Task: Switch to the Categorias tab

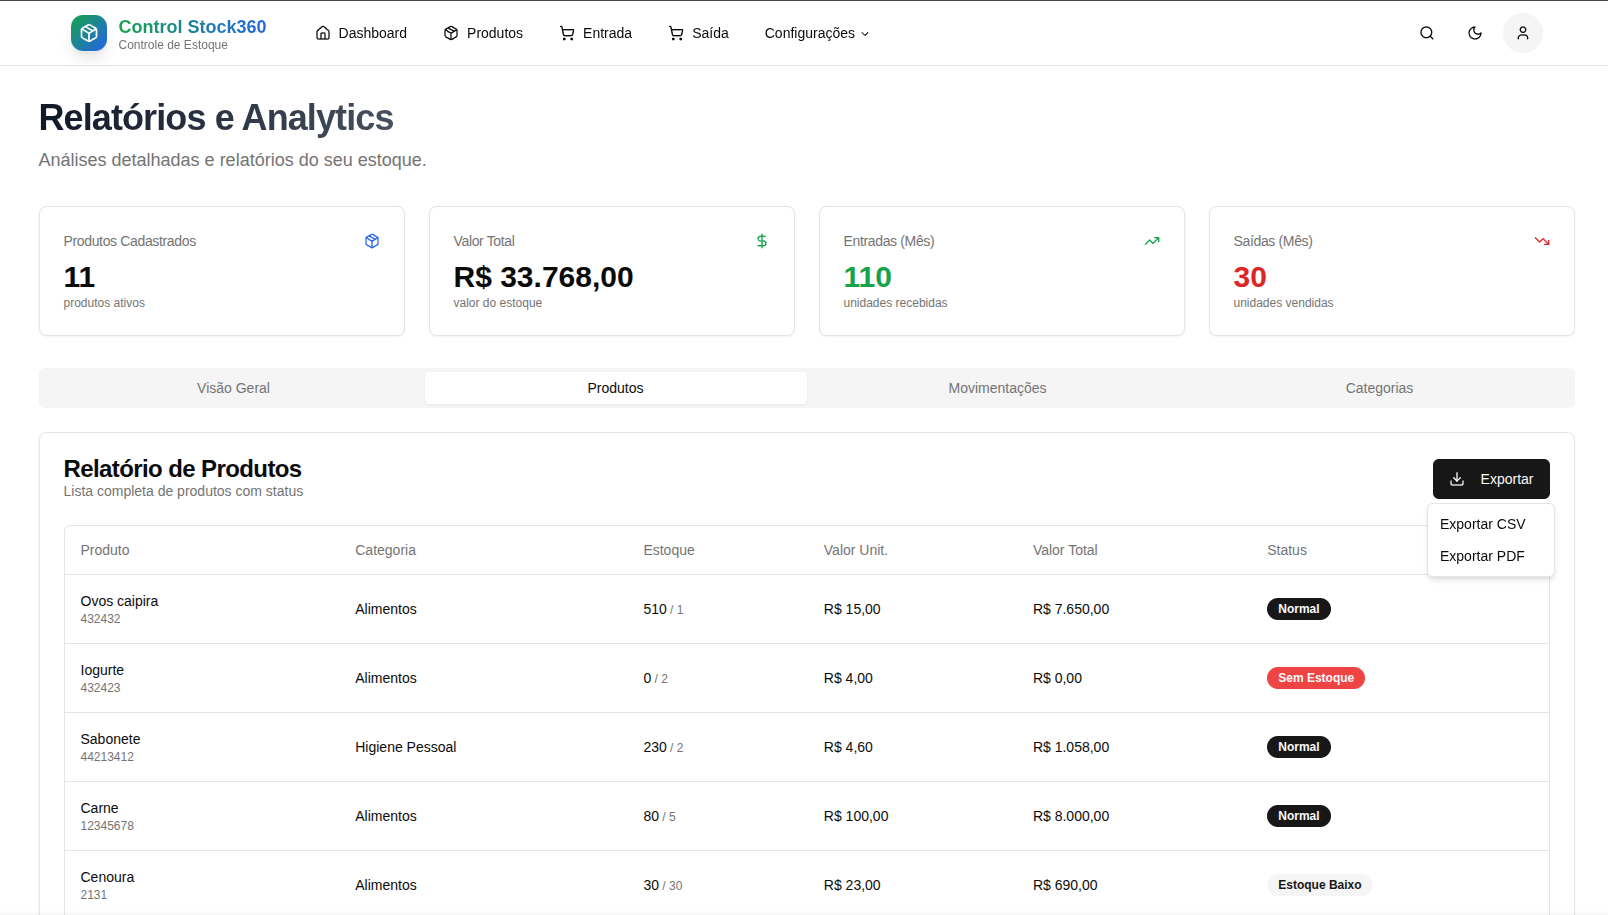Action: (1379, 388)
